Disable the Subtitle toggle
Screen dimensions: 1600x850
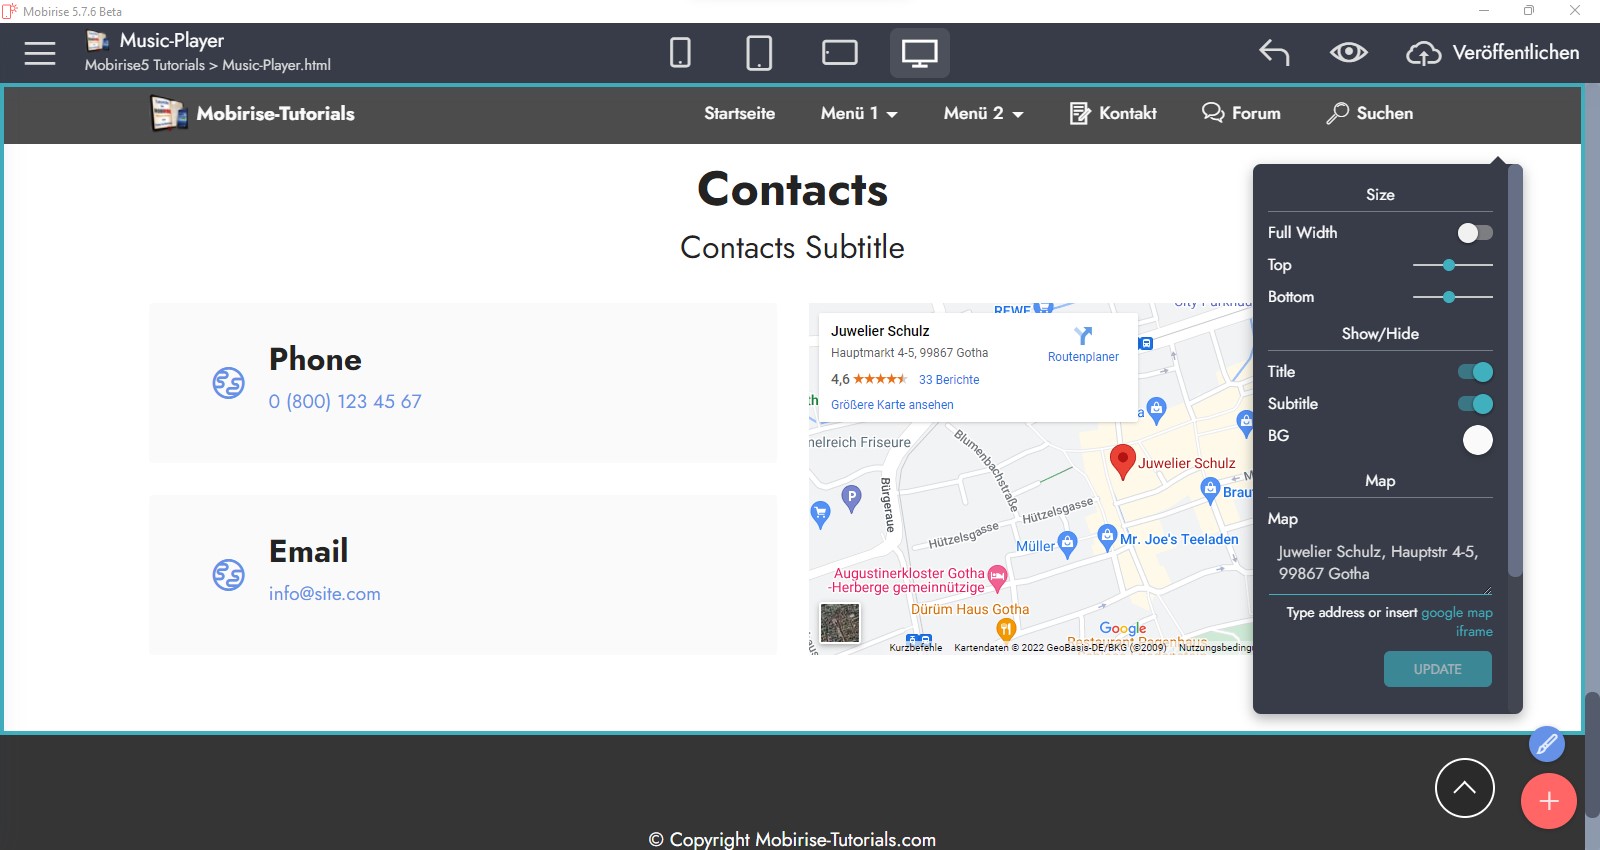pos(1474,404)
